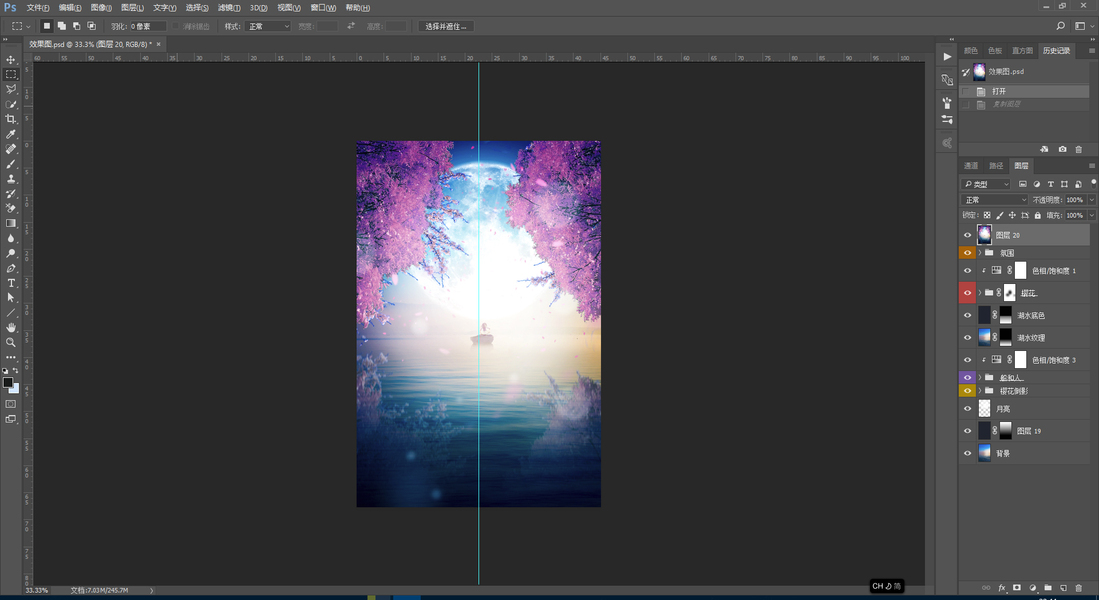
Task: Hide the 背景 layer
Action: click(x=967, y=454)
